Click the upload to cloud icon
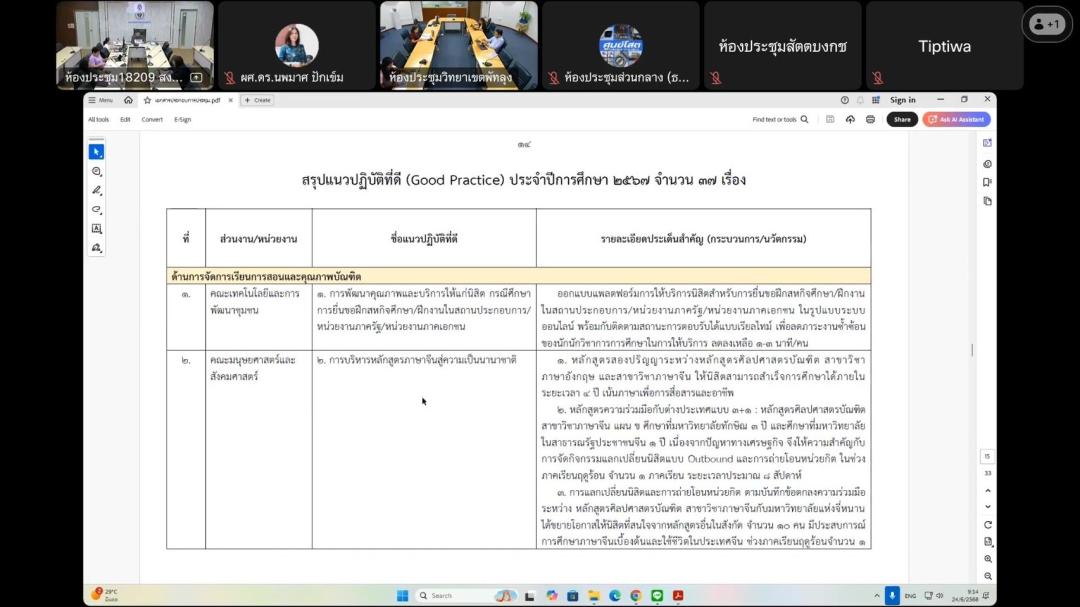Screen dimensions: 1080x607 850,119
